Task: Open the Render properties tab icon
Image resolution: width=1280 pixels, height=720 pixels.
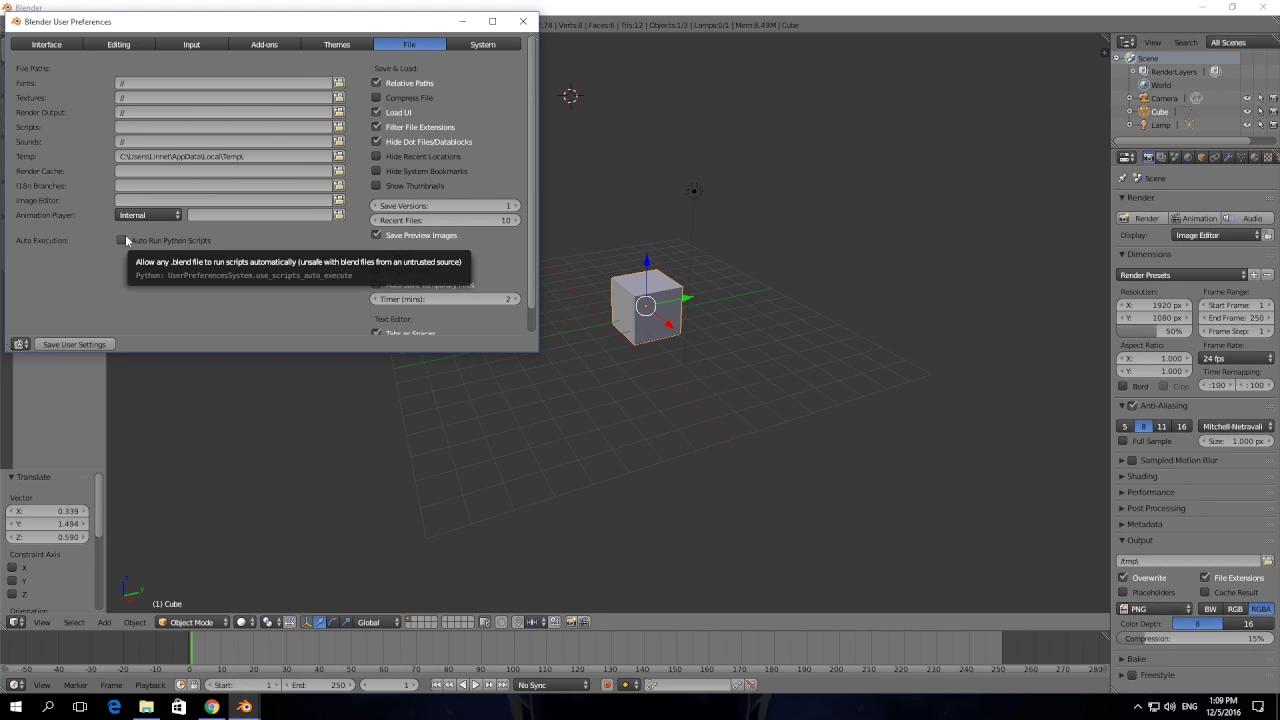Action: coord(1148,157)
